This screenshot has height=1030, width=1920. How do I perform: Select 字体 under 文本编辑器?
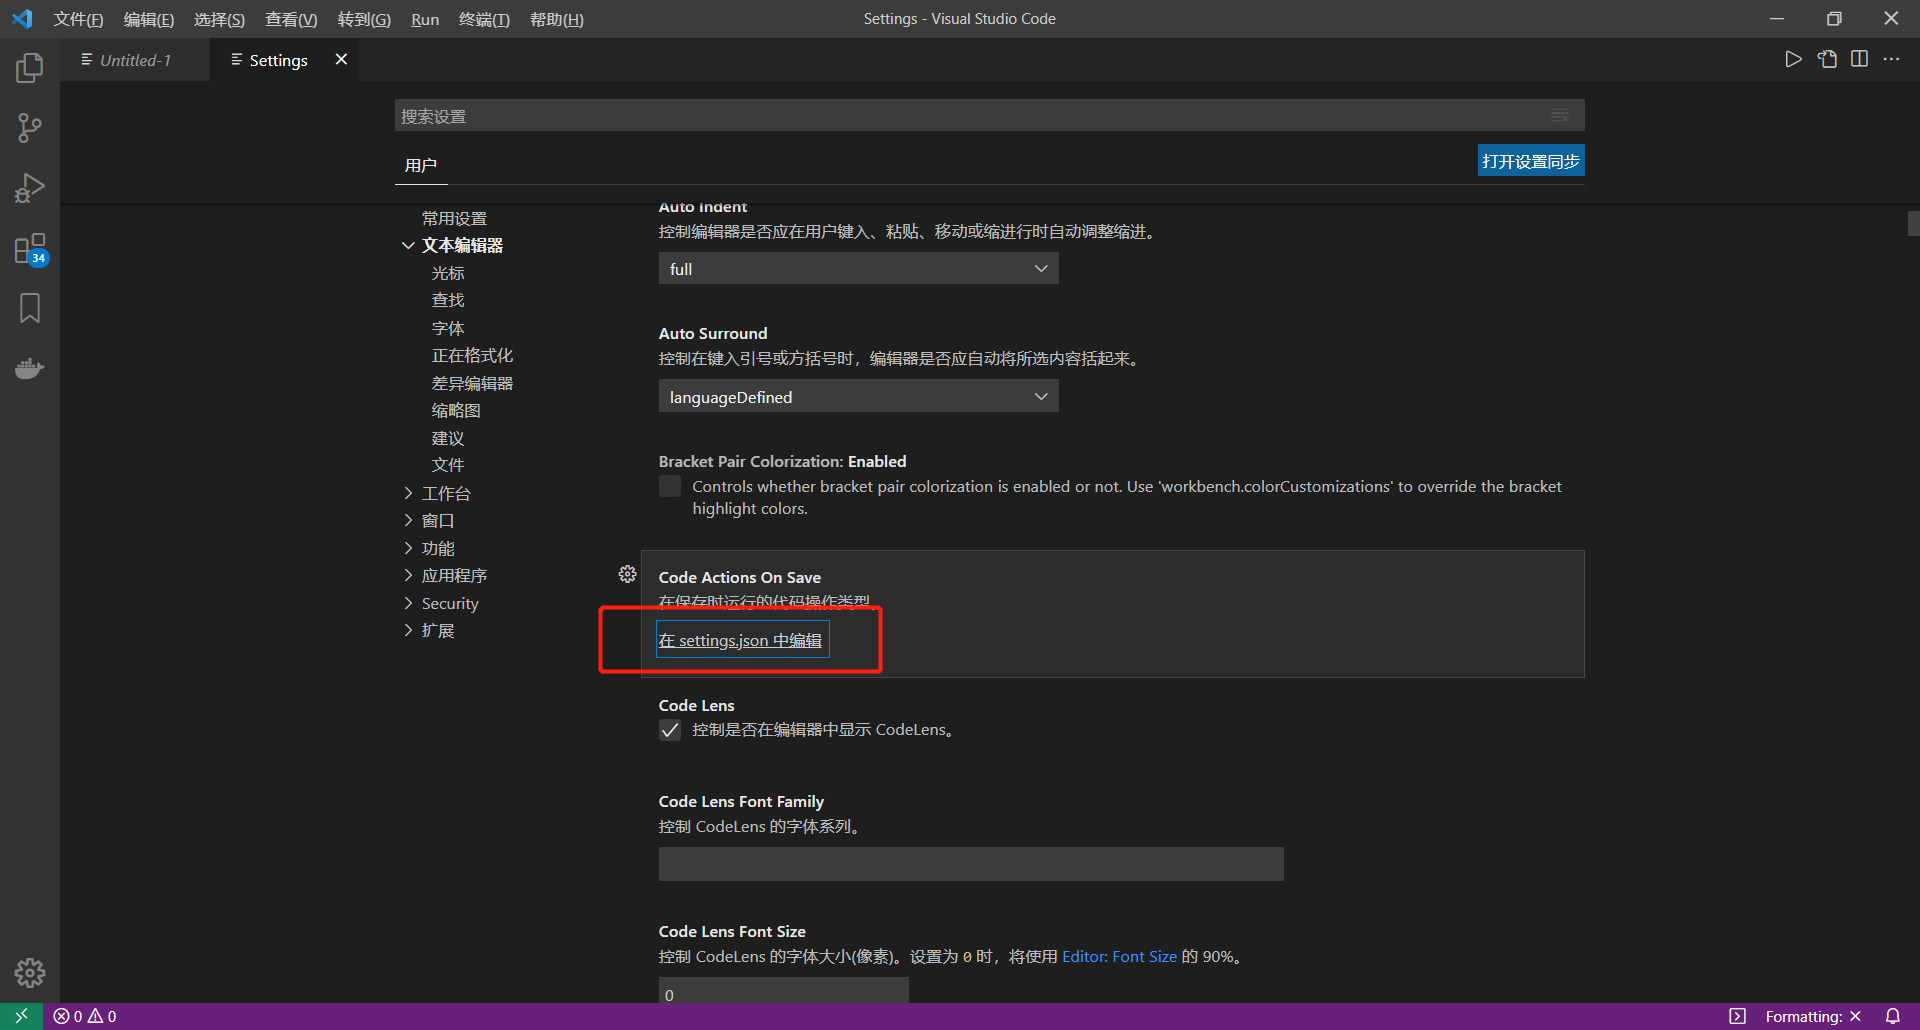point(448,328)
